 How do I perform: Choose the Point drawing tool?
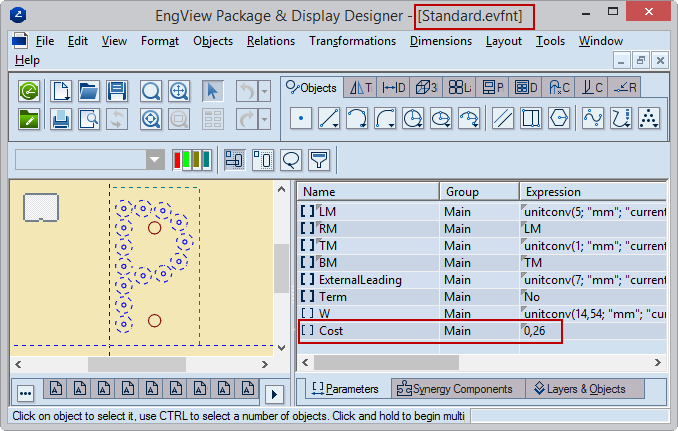click(301, 119)
